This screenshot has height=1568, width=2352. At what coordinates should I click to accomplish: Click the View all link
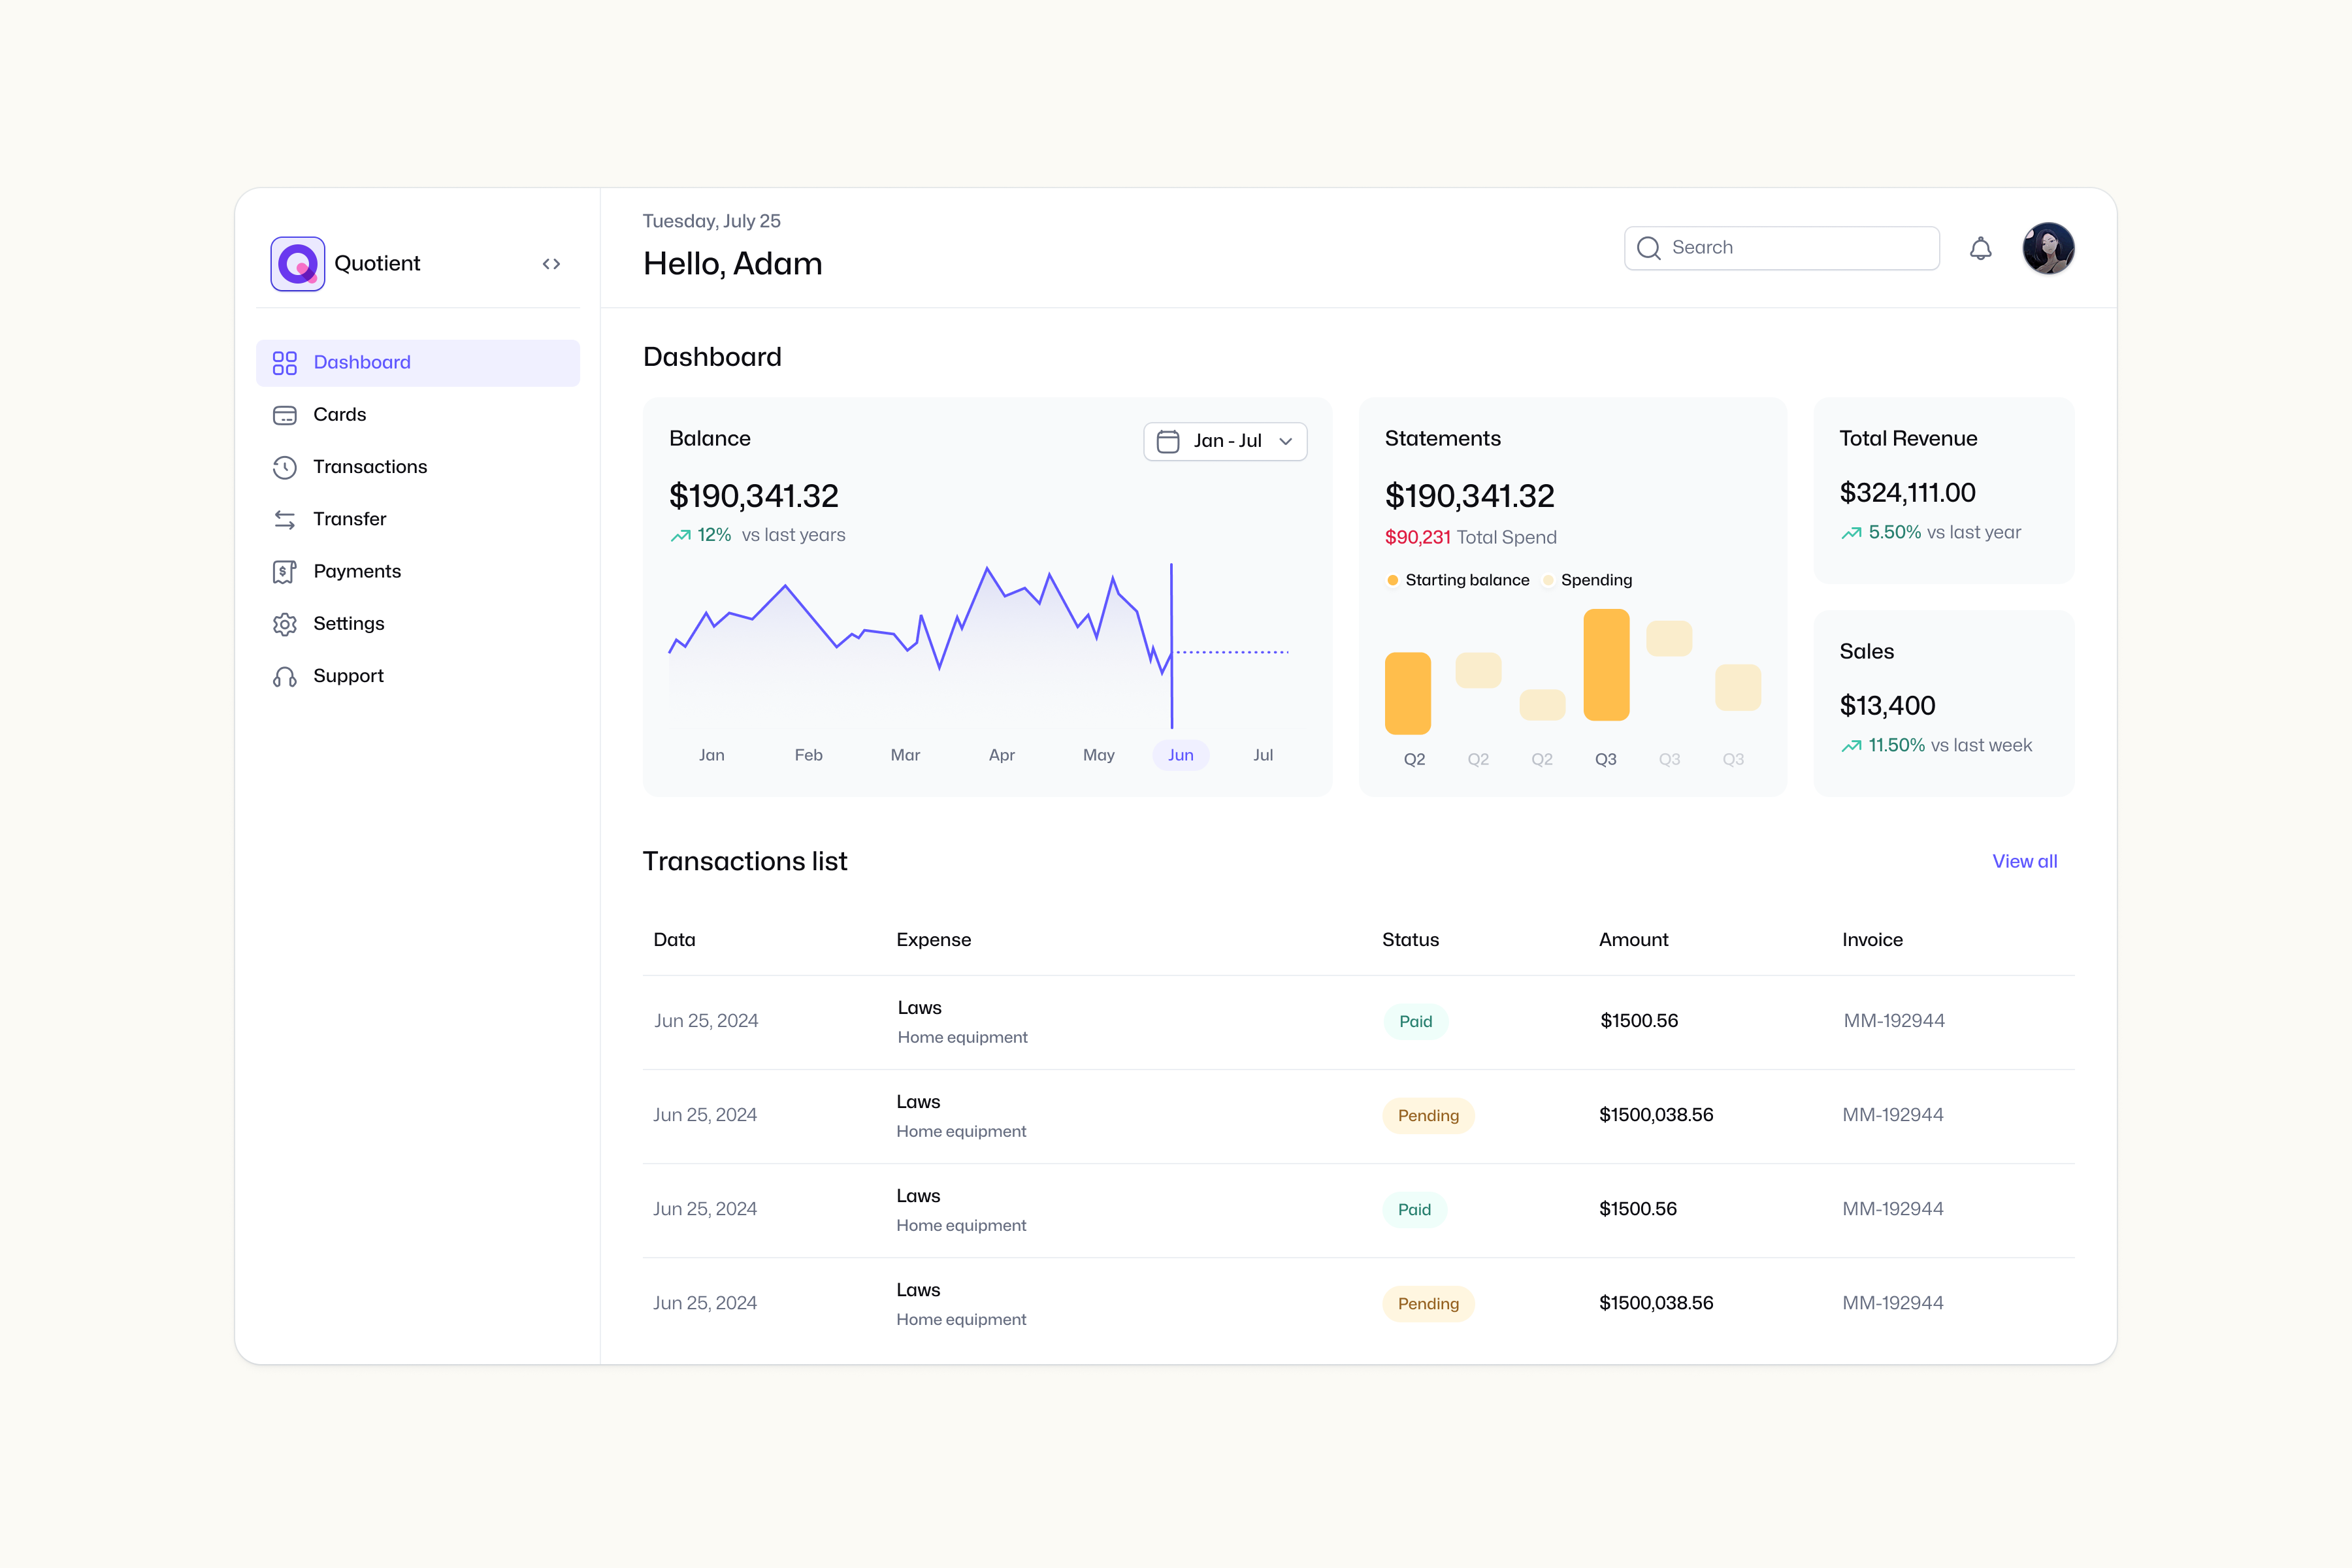(2024, 861)
